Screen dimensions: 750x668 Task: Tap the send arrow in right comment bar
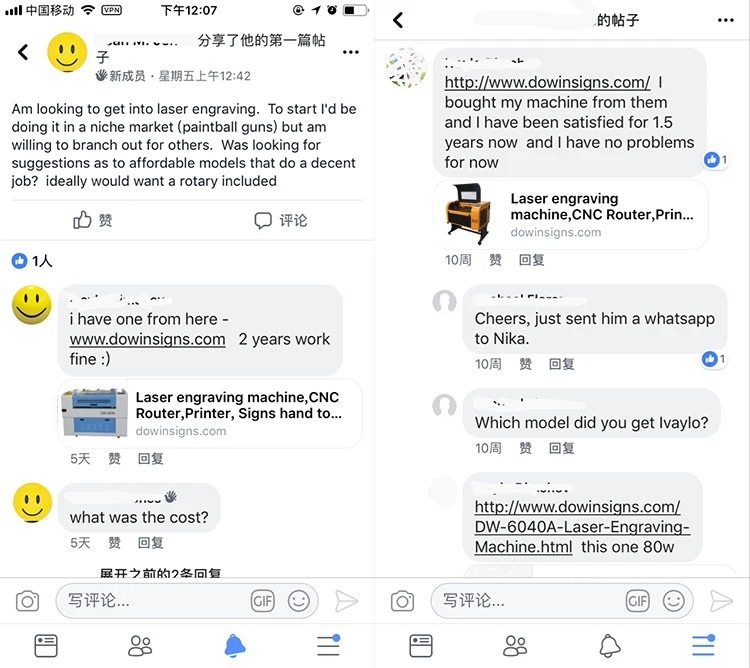point(721,601)
